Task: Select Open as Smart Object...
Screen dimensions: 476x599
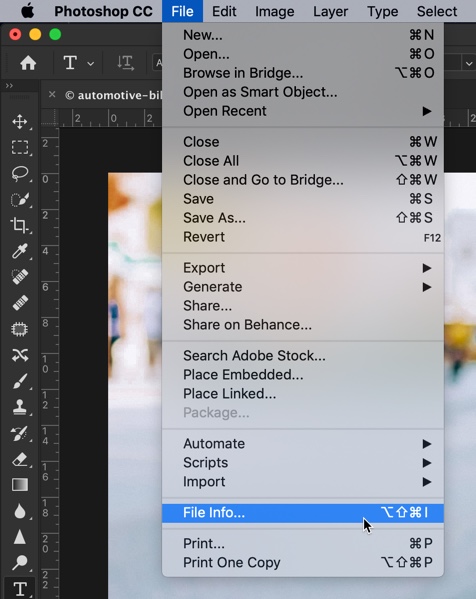Action: (303, 92)
